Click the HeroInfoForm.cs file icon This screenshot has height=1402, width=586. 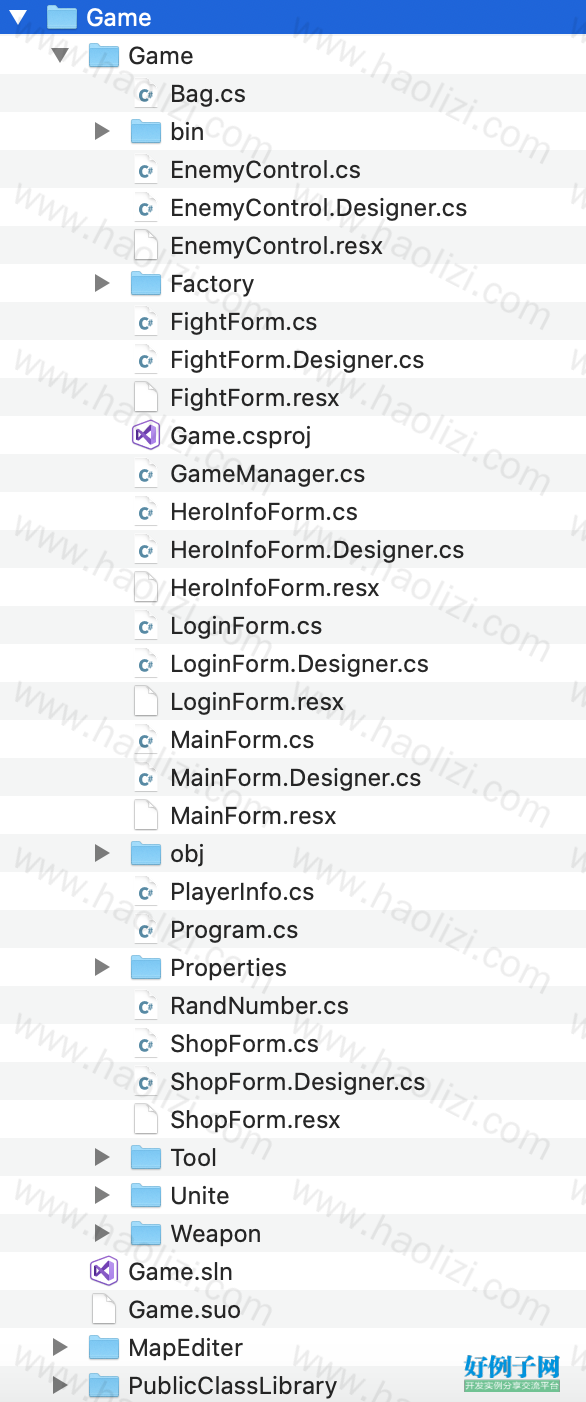pos(146,512)
